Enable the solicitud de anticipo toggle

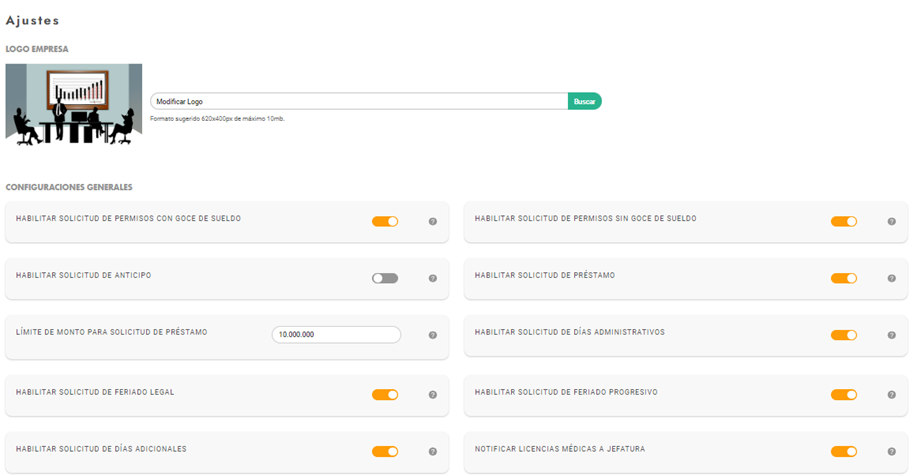click(385, 278)
